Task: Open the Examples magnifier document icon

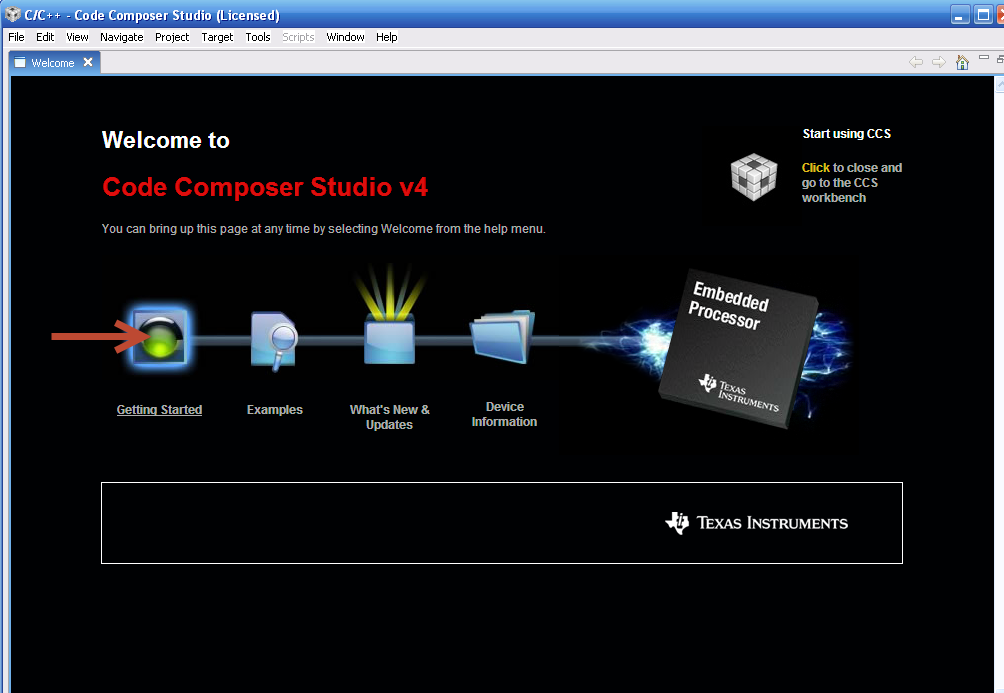Action: coord(274,341)
